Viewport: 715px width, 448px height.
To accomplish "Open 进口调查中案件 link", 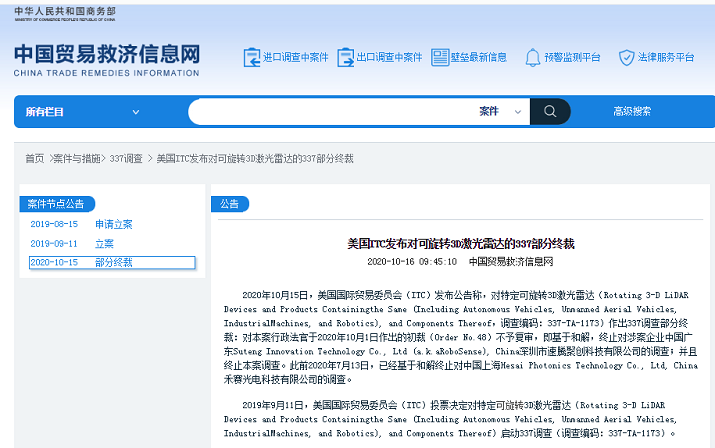I will click(295, 57).
